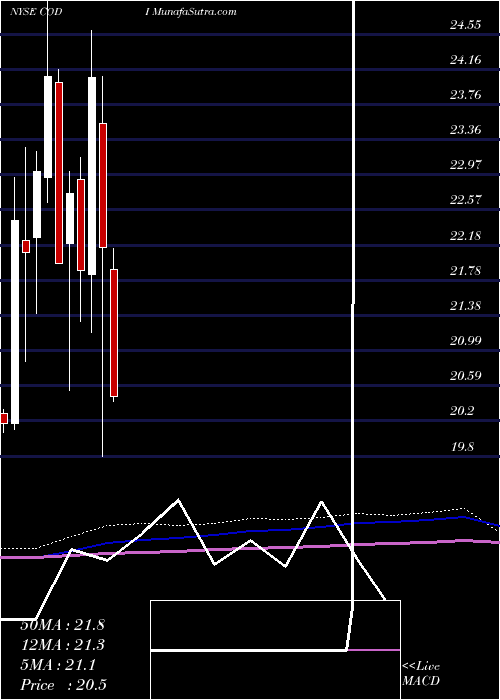500x700 pixels.
Task: Click the 22.57 price axis label
Action: click(465, 200)
